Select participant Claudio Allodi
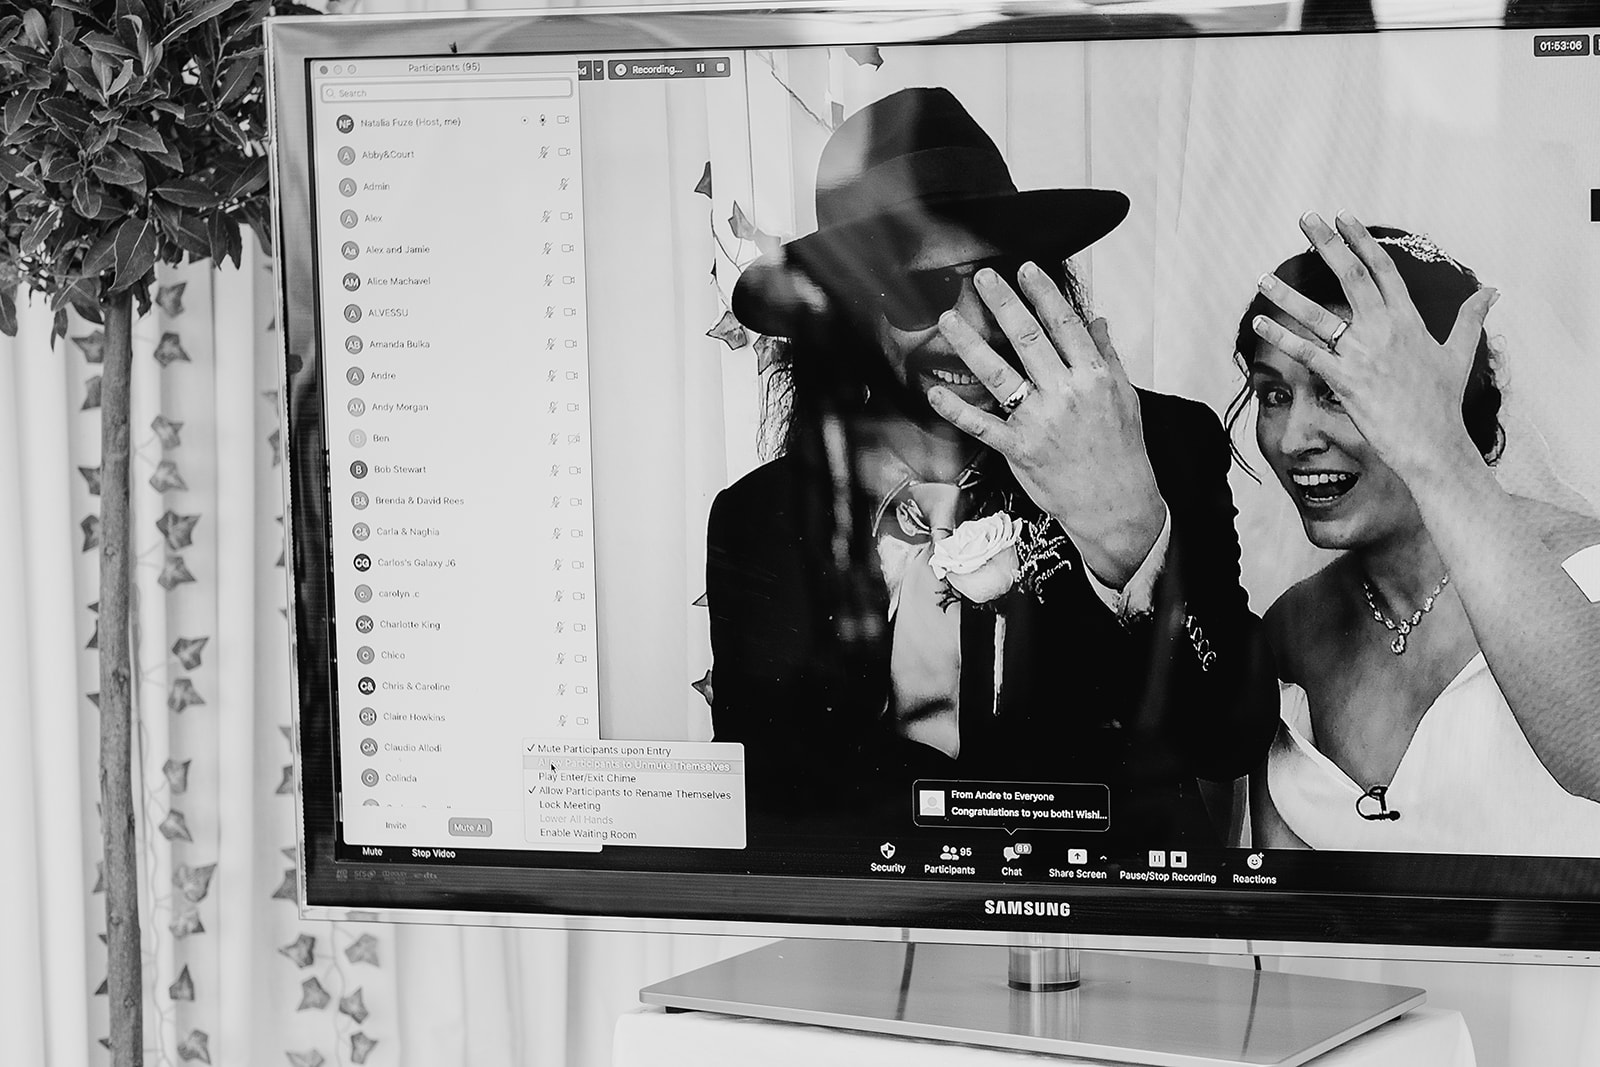 [x=413, y=747]
